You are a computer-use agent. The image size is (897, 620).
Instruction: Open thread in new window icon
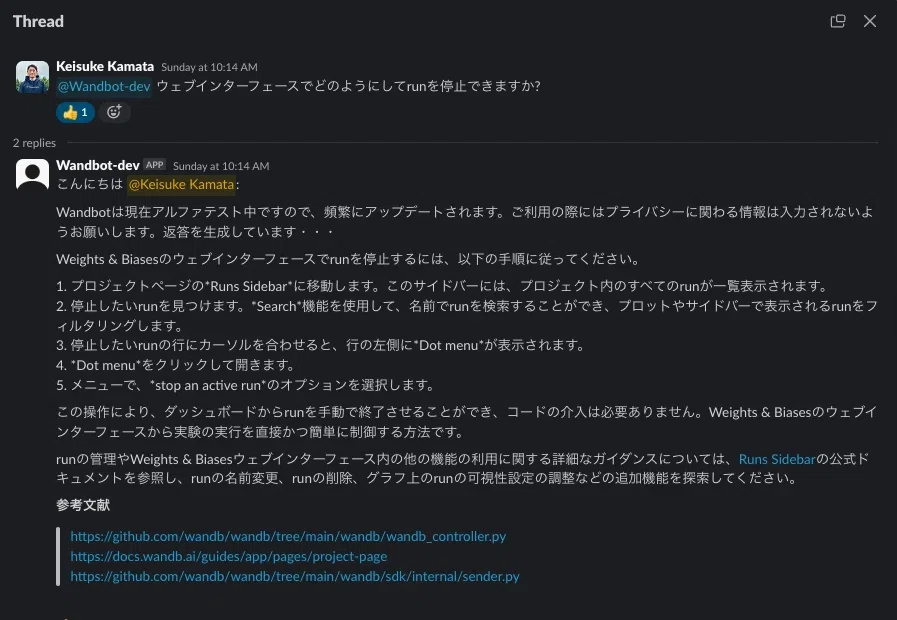click(x=838, y=21)
